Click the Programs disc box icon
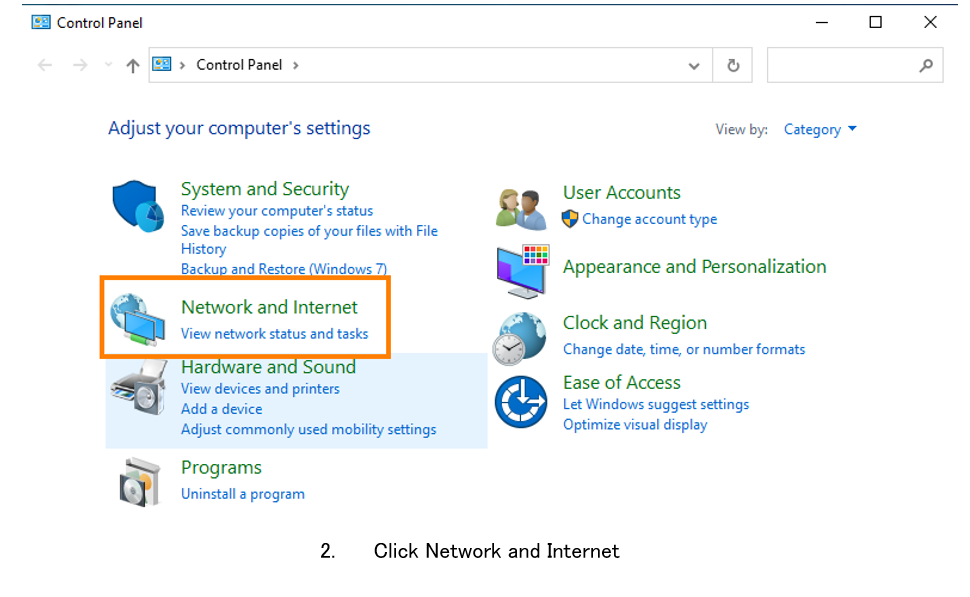The image size is (970, 597). coord(137,481)
